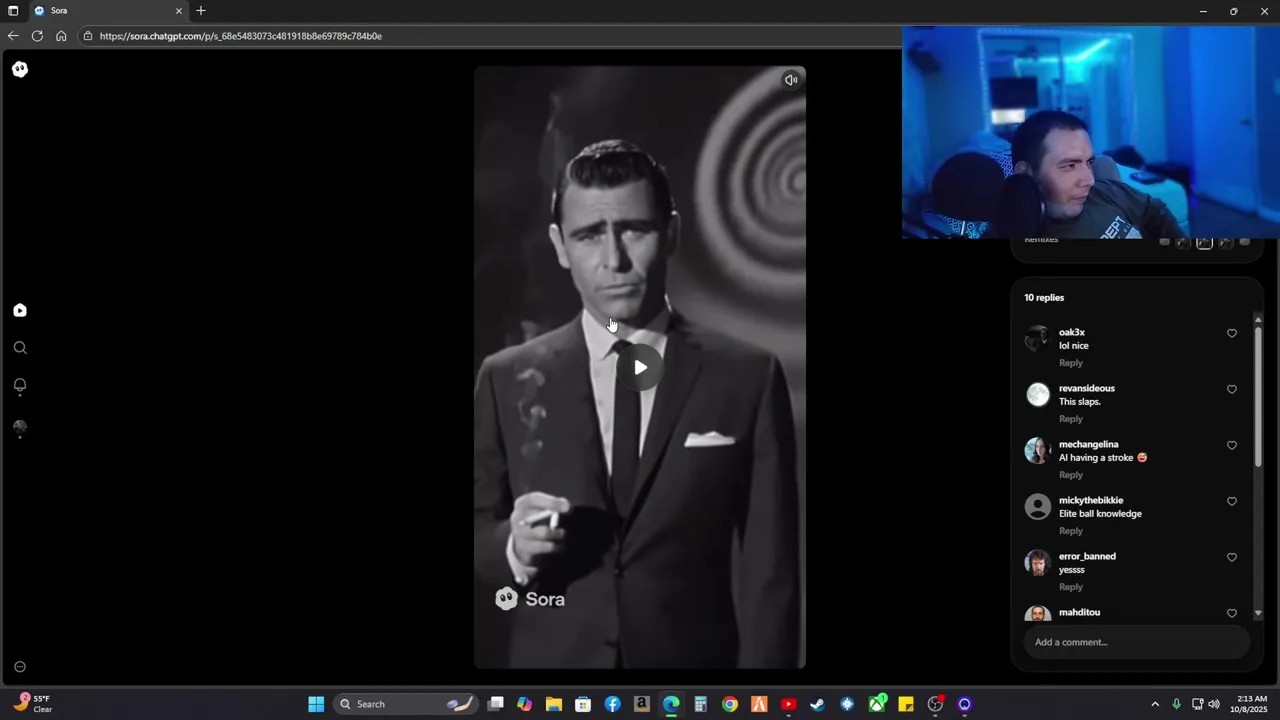Viewport: 1280px width, 720px height.
Task: Open Facebook from taskbar
Action: (x=612, y=704)
